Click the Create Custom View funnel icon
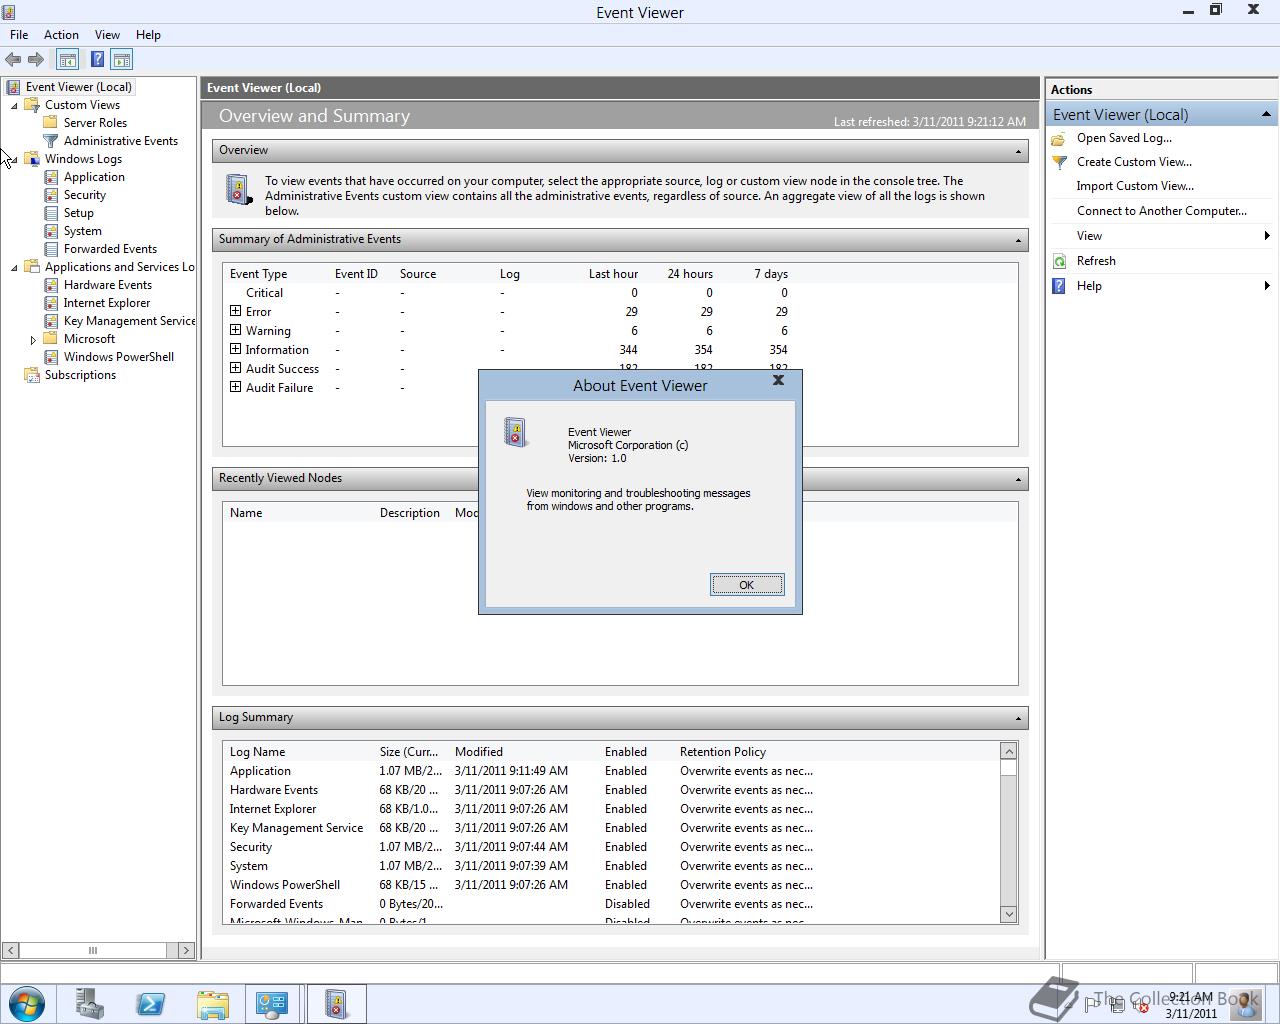The height and width of the screenshot is (1024, 1280). (x=1059, y=162)
